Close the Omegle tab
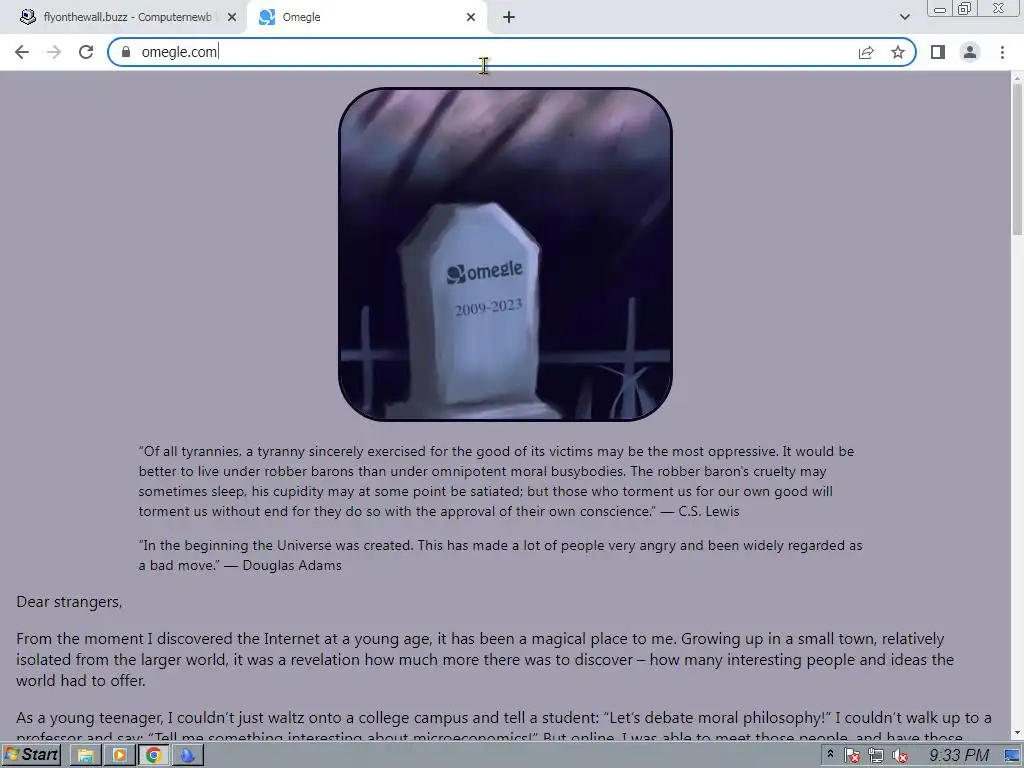 coord(471,17)
